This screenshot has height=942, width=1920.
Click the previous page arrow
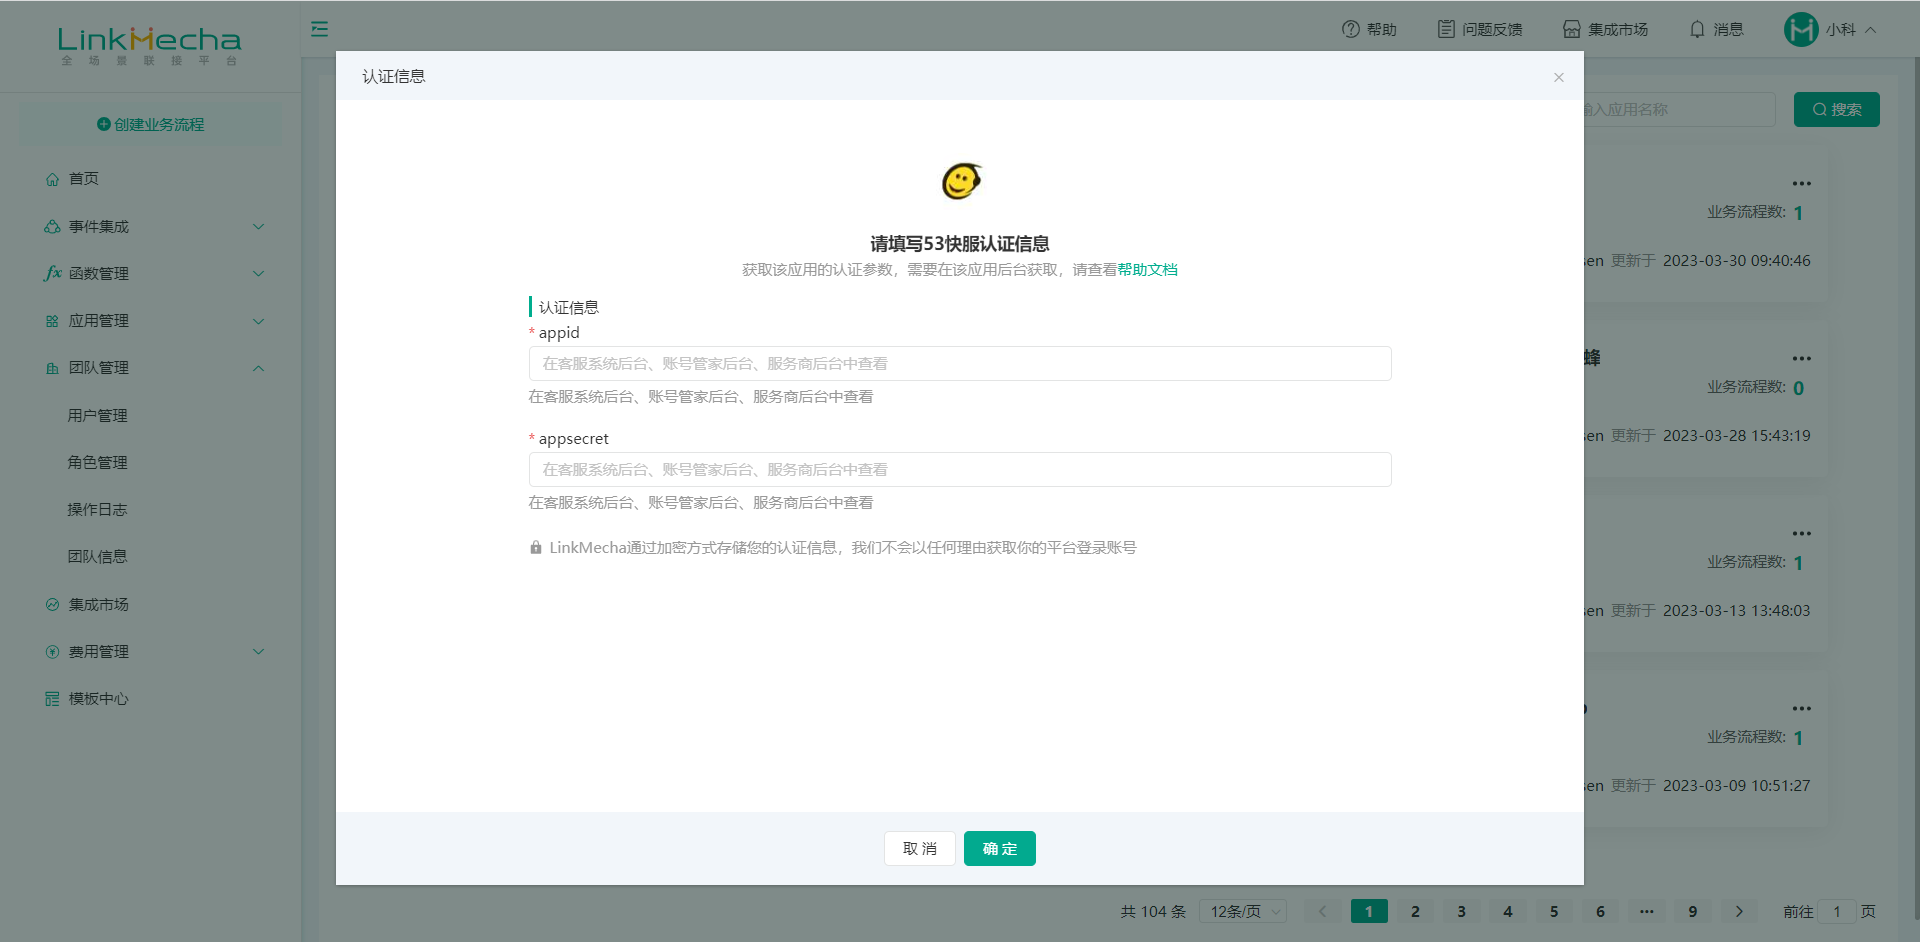click(x=1323, y=912)
